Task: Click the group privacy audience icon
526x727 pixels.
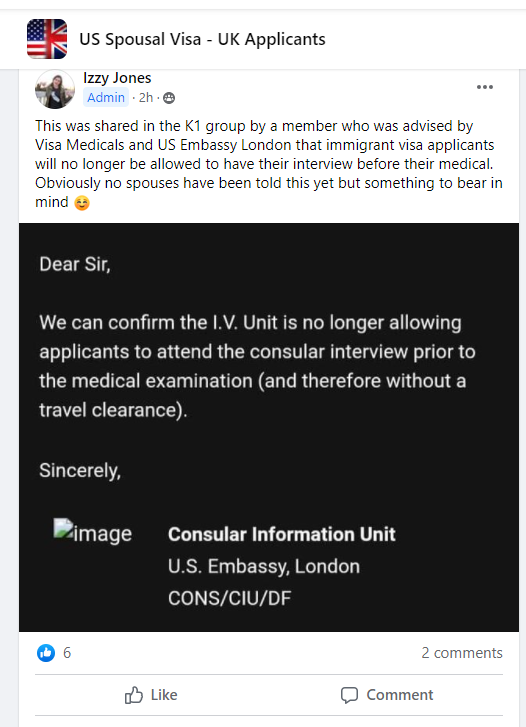Action: click(169, 98)
